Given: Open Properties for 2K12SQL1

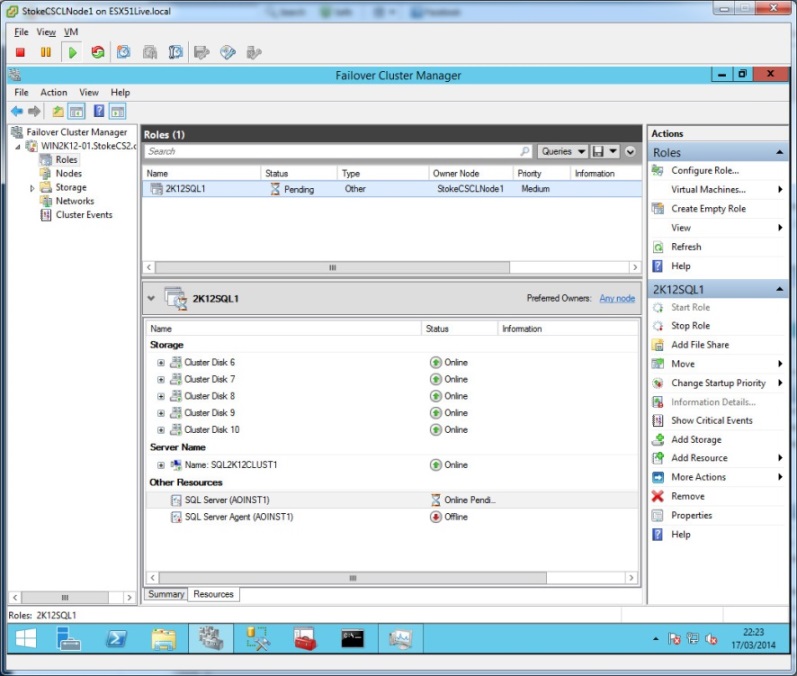Looking at the screenshot, I should 691,515.
